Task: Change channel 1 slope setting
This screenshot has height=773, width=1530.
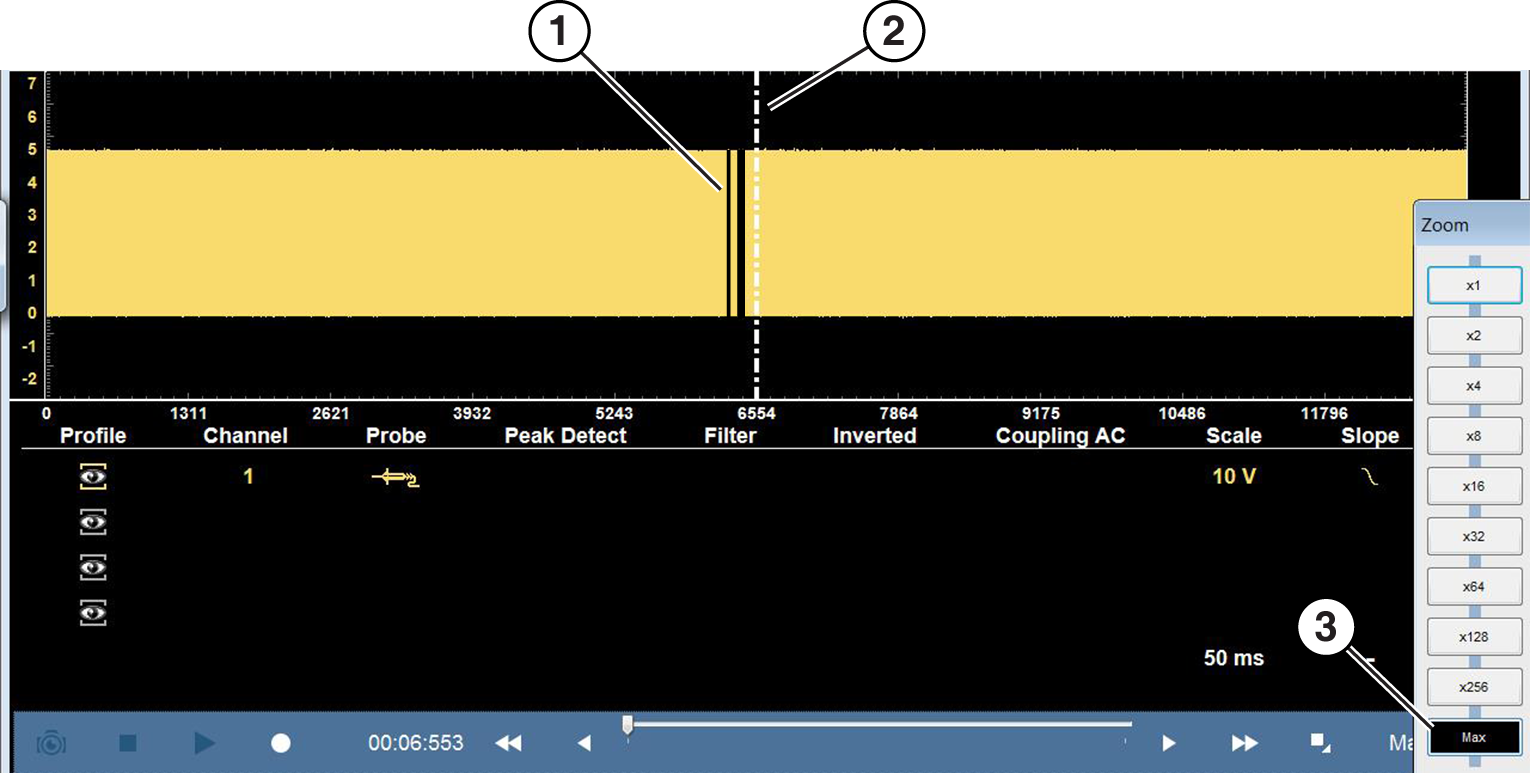Action: coord(1370,478)
